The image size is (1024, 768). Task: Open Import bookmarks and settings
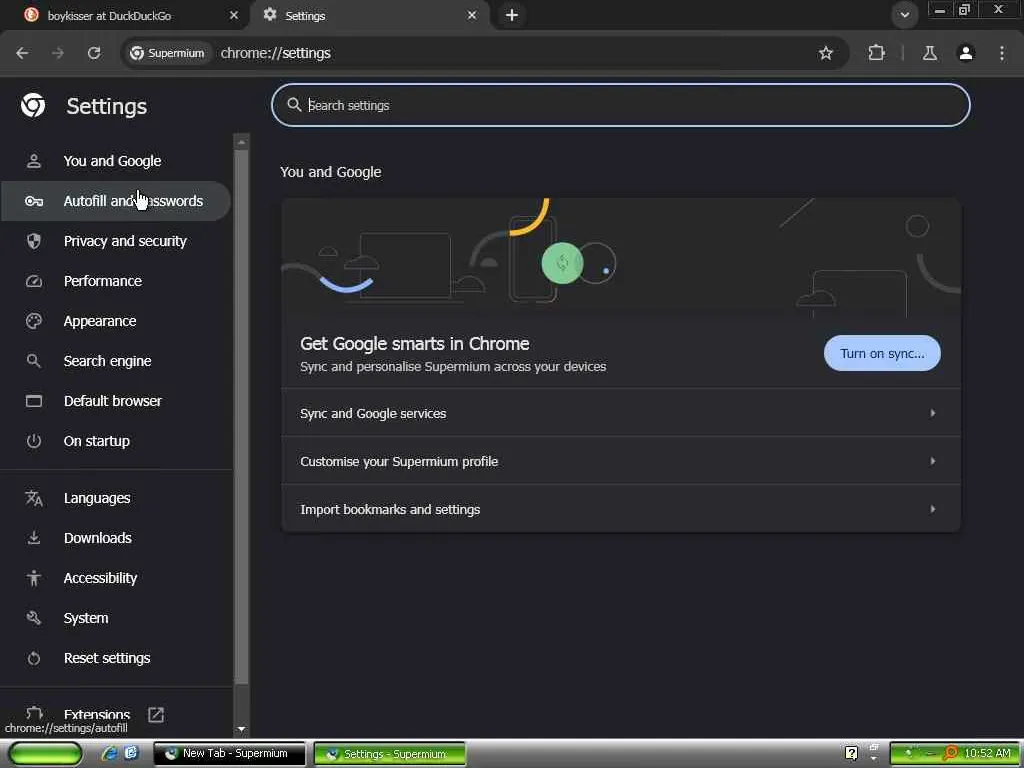[x=620, y=509]
